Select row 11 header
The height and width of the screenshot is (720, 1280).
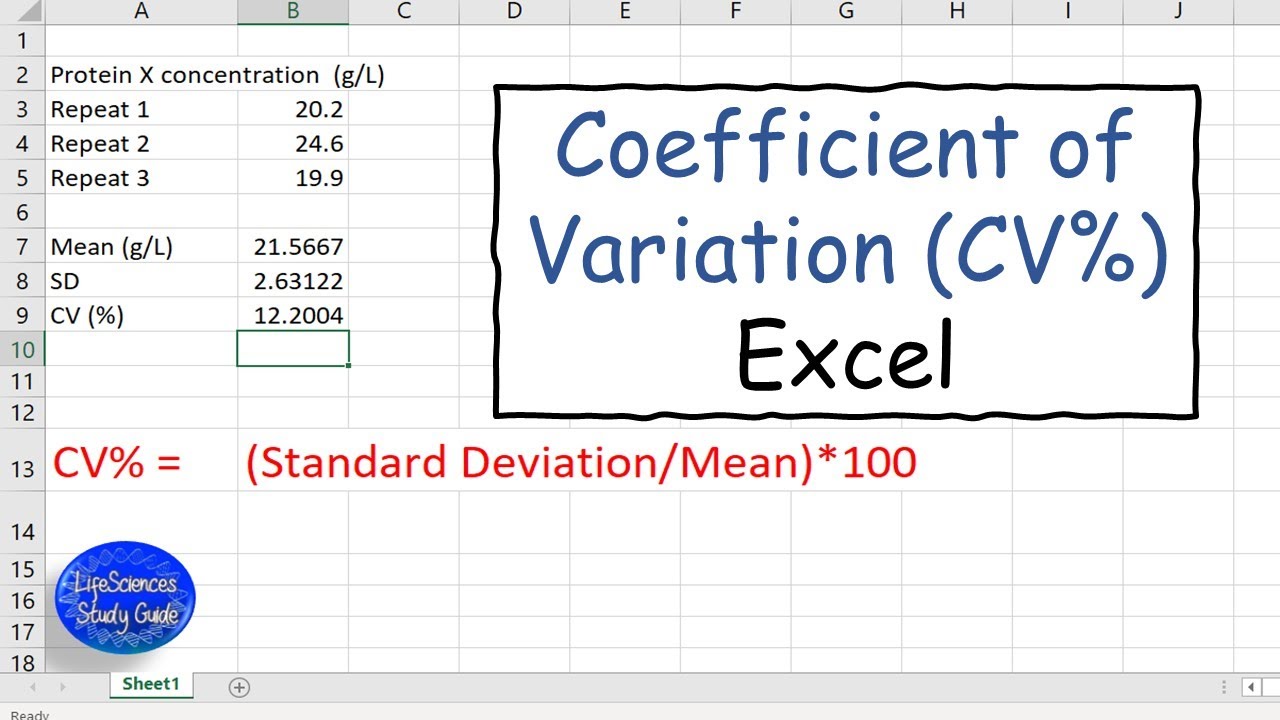click(x=23, y=381)
